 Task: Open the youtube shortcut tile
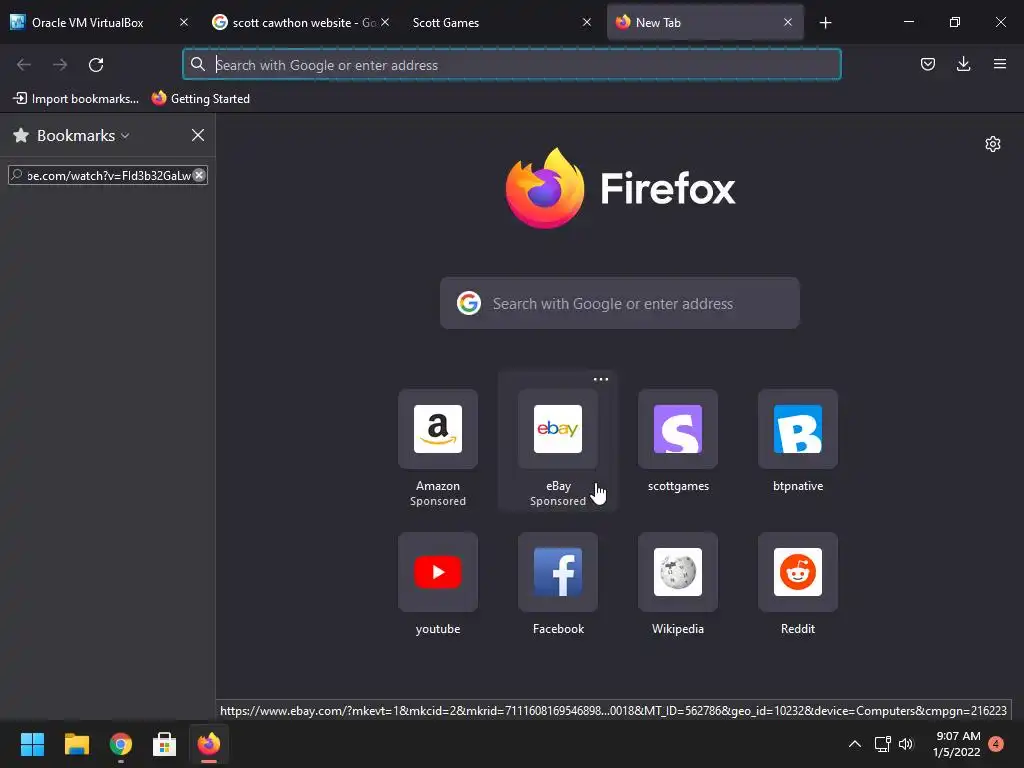(x=438, y=572)
